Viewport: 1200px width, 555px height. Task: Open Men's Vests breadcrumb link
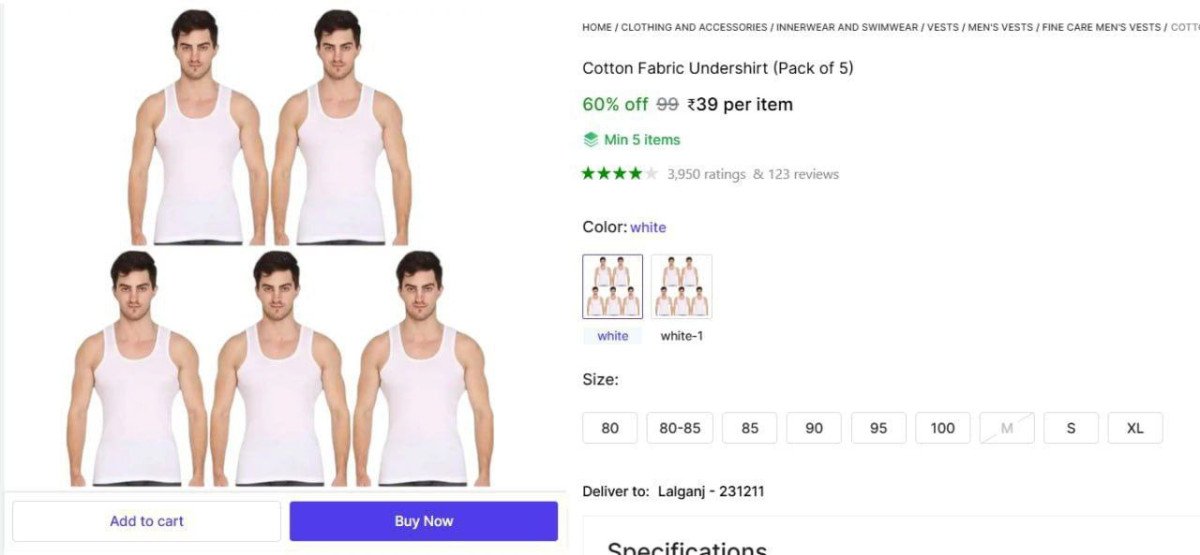pos(1000,28)
